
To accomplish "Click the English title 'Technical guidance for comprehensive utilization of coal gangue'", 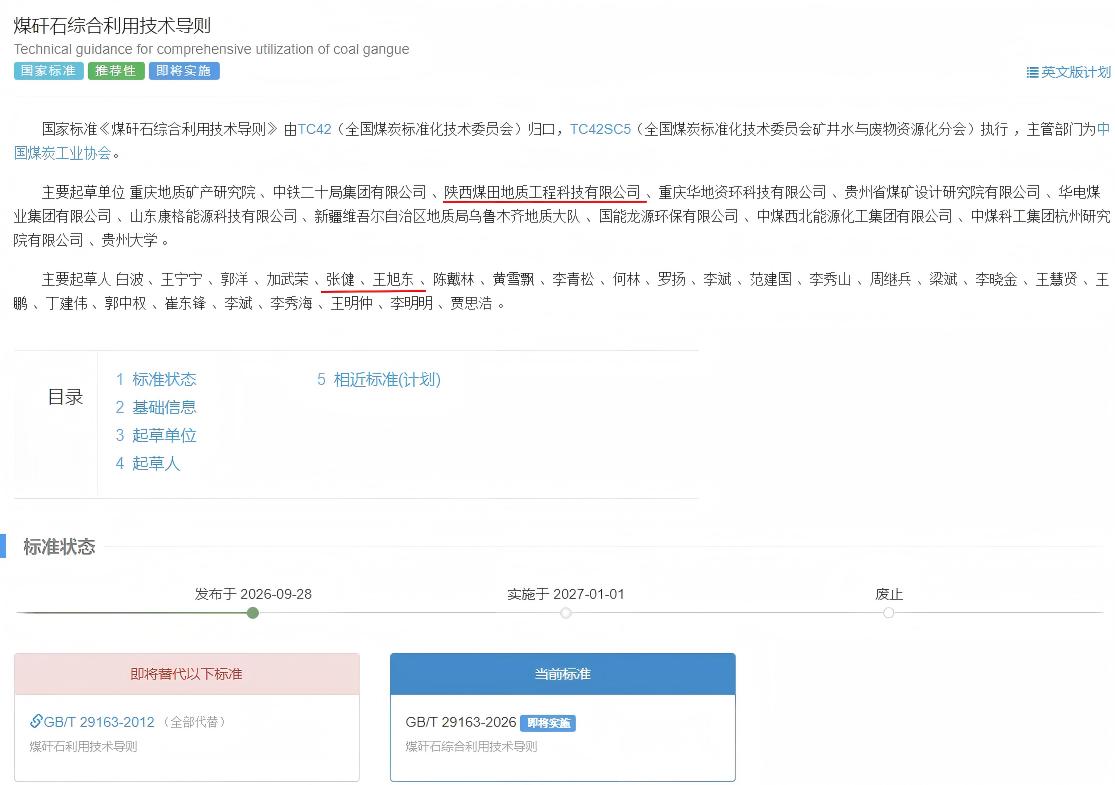I will pos(211,49).
